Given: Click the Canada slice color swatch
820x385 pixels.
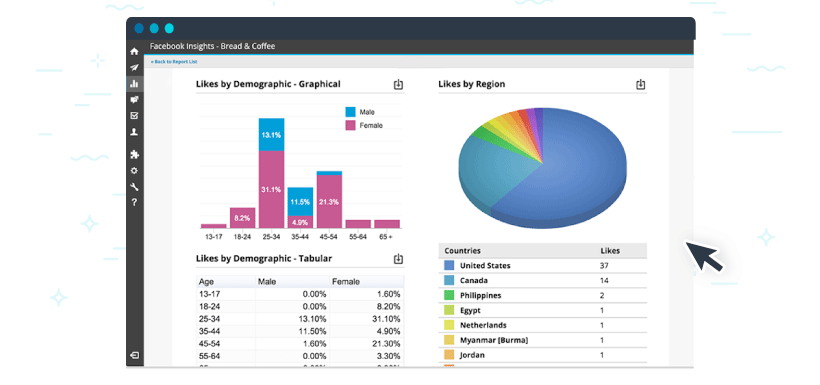Looking at the screenshot, I should [x=449, y=280].
